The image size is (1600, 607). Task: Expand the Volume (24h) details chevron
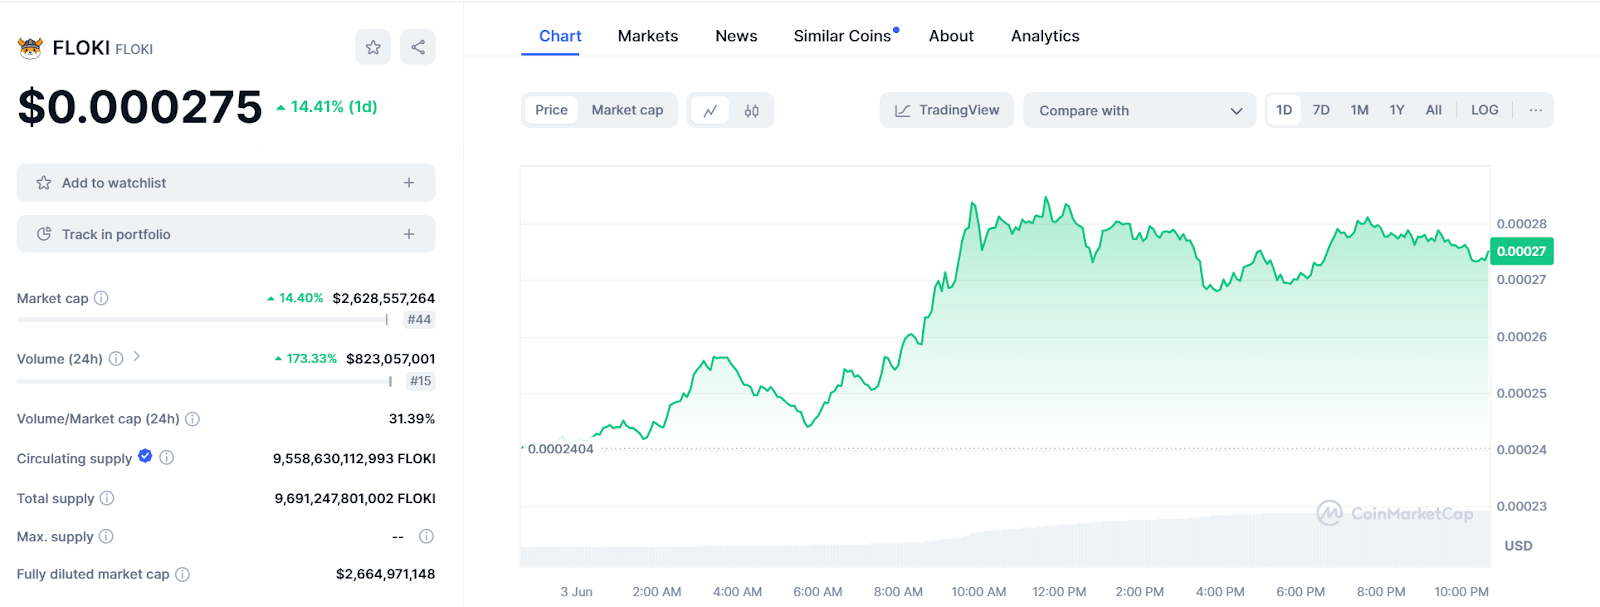[x=137, y=356]
